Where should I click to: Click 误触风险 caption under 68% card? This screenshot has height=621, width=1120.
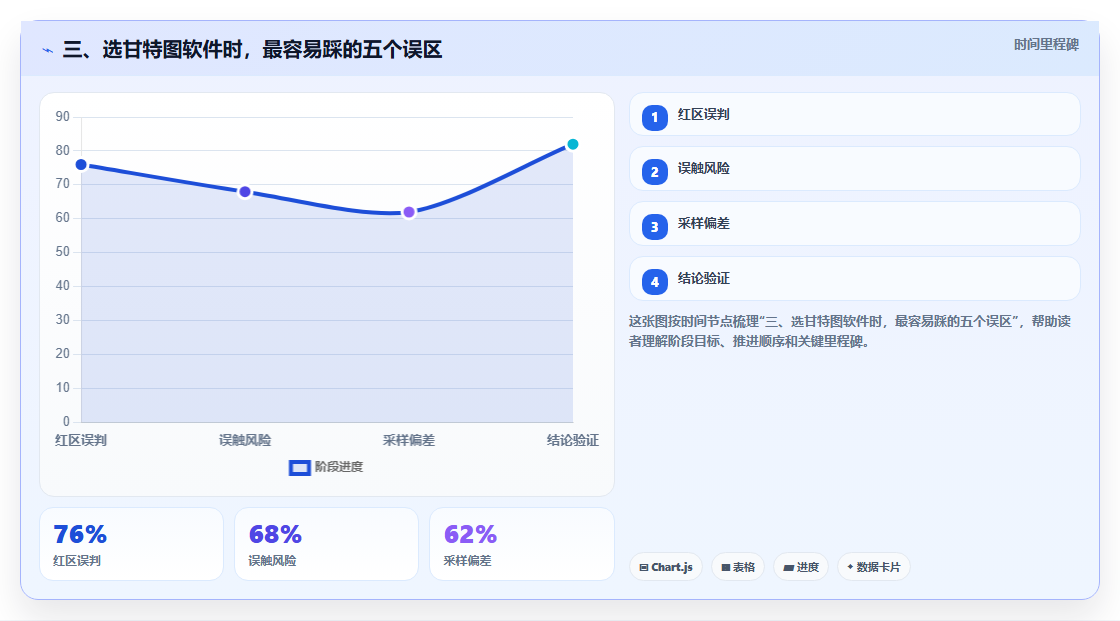point(272,561)
